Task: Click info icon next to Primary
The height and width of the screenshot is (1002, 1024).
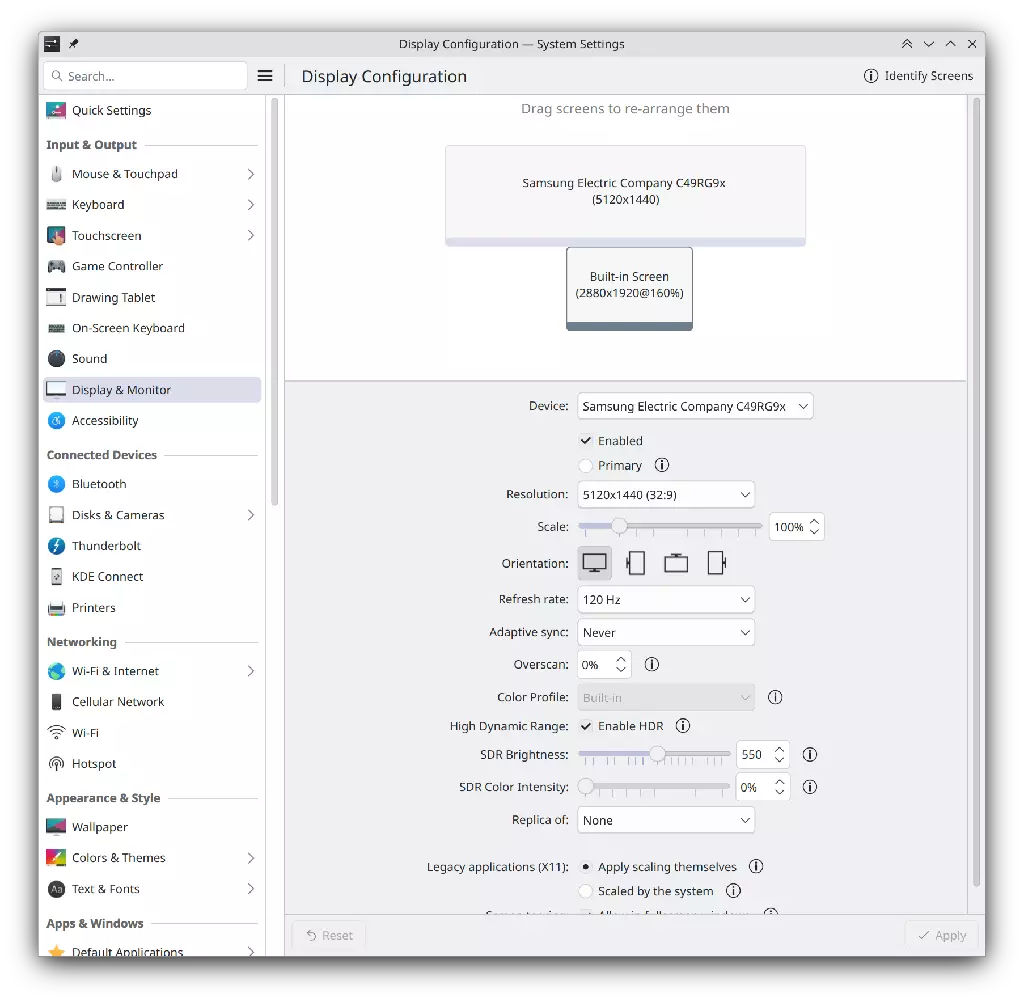Action: click(662, 465)
